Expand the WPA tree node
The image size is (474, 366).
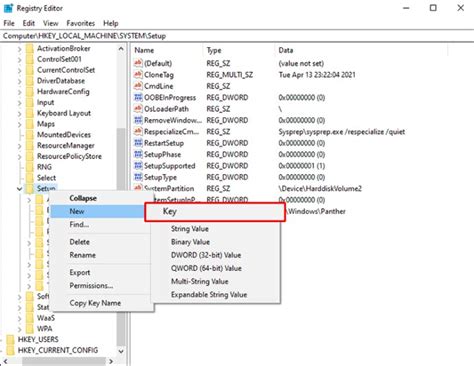tap(19, 329)
